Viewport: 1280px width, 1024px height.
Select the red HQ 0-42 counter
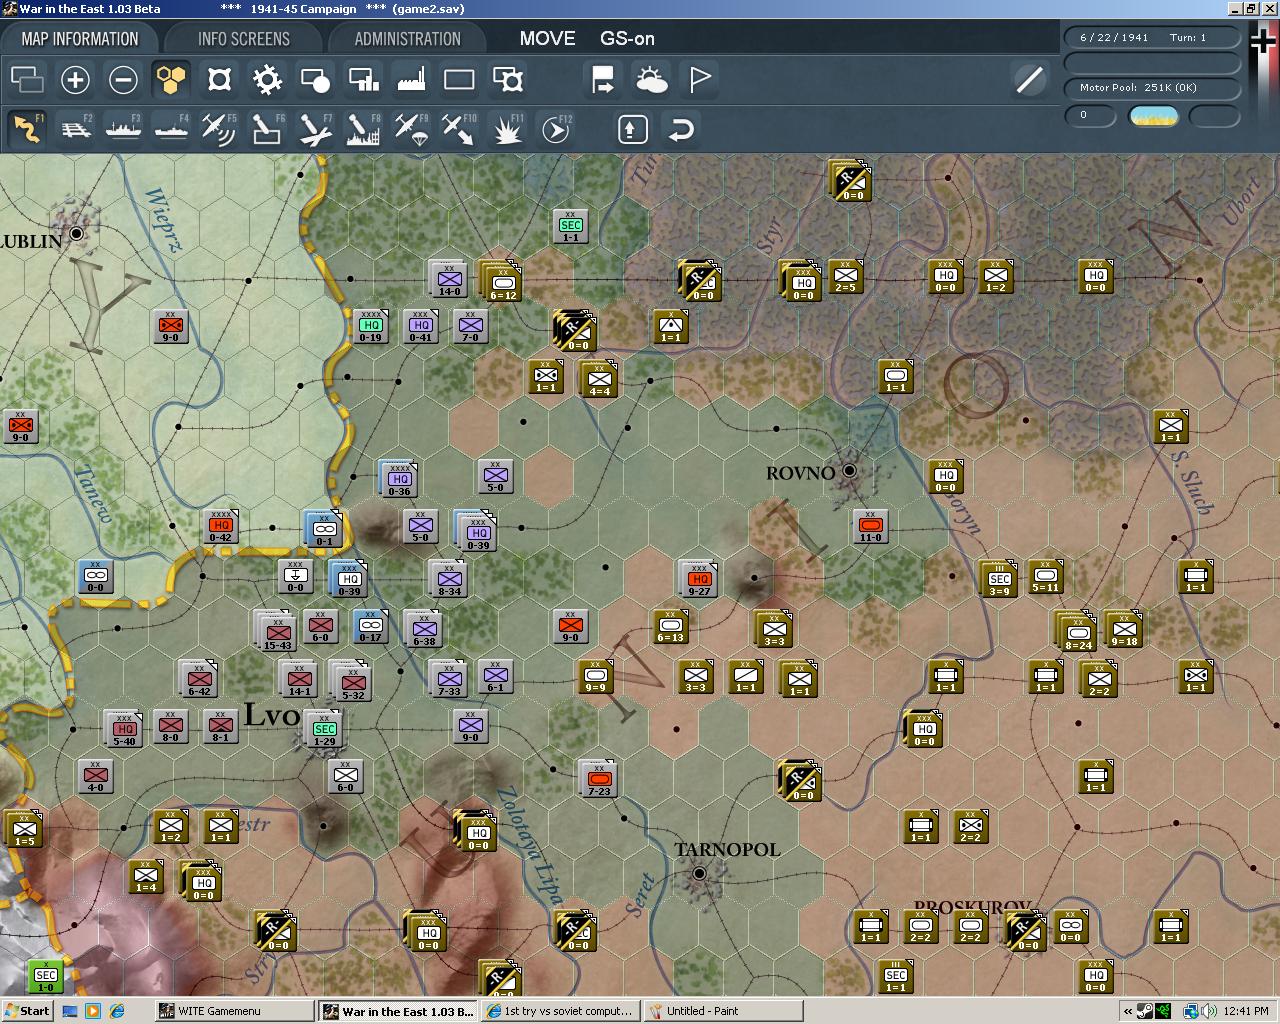point(220,526)
